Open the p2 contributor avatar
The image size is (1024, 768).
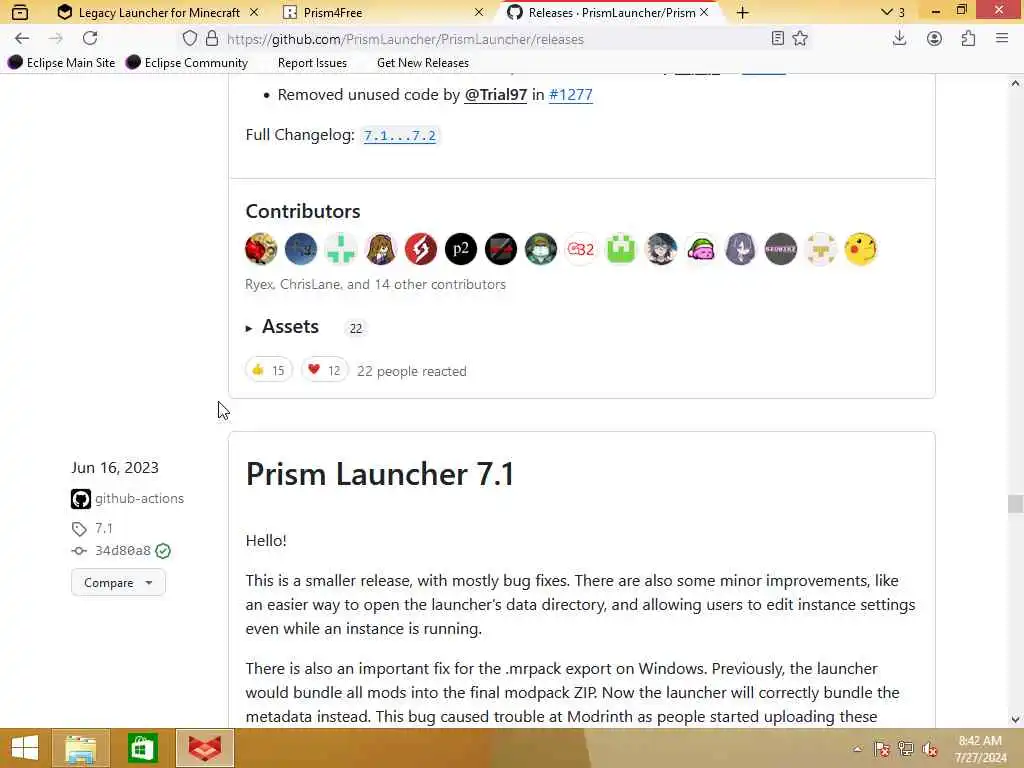pyautogui.click(x=461, y=249)
